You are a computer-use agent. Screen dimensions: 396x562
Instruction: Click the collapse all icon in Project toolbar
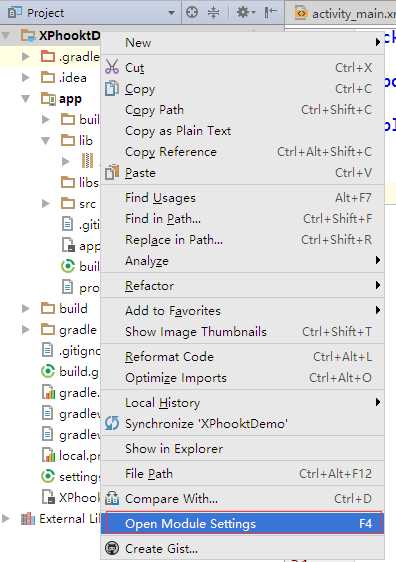214,13
